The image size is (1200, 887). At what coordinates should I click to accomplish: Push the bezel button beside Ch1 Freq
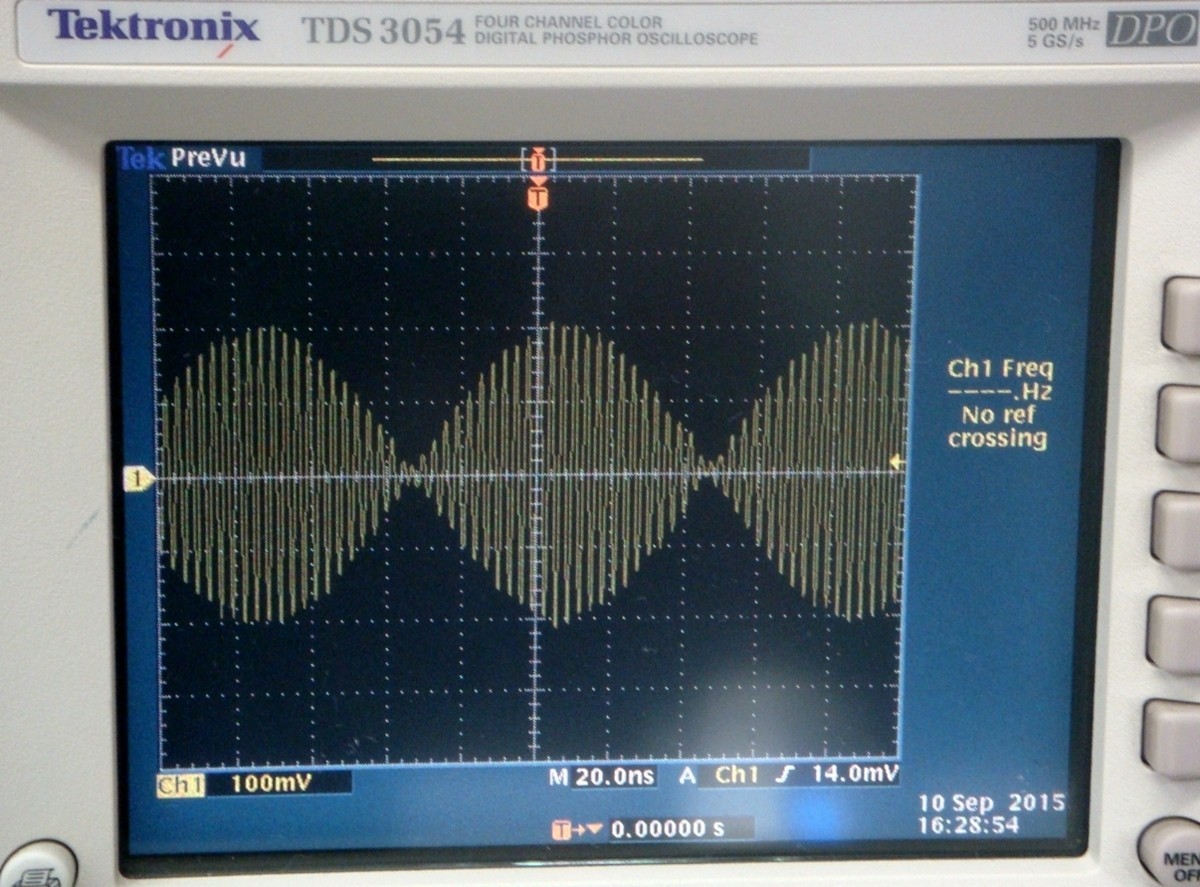pos(1180,422)
